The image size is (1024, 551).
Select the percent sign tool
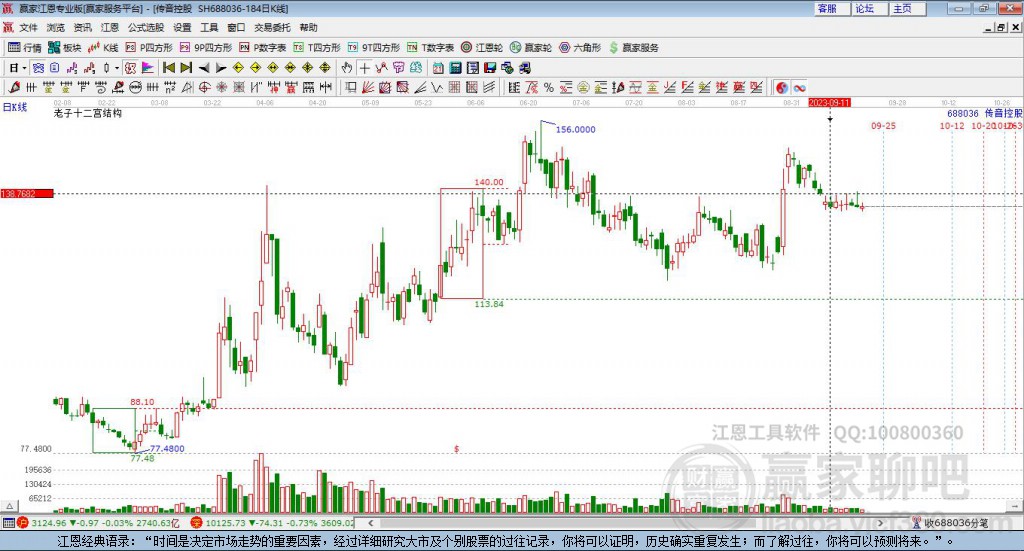pyautogui.click(x=549, y=87)
